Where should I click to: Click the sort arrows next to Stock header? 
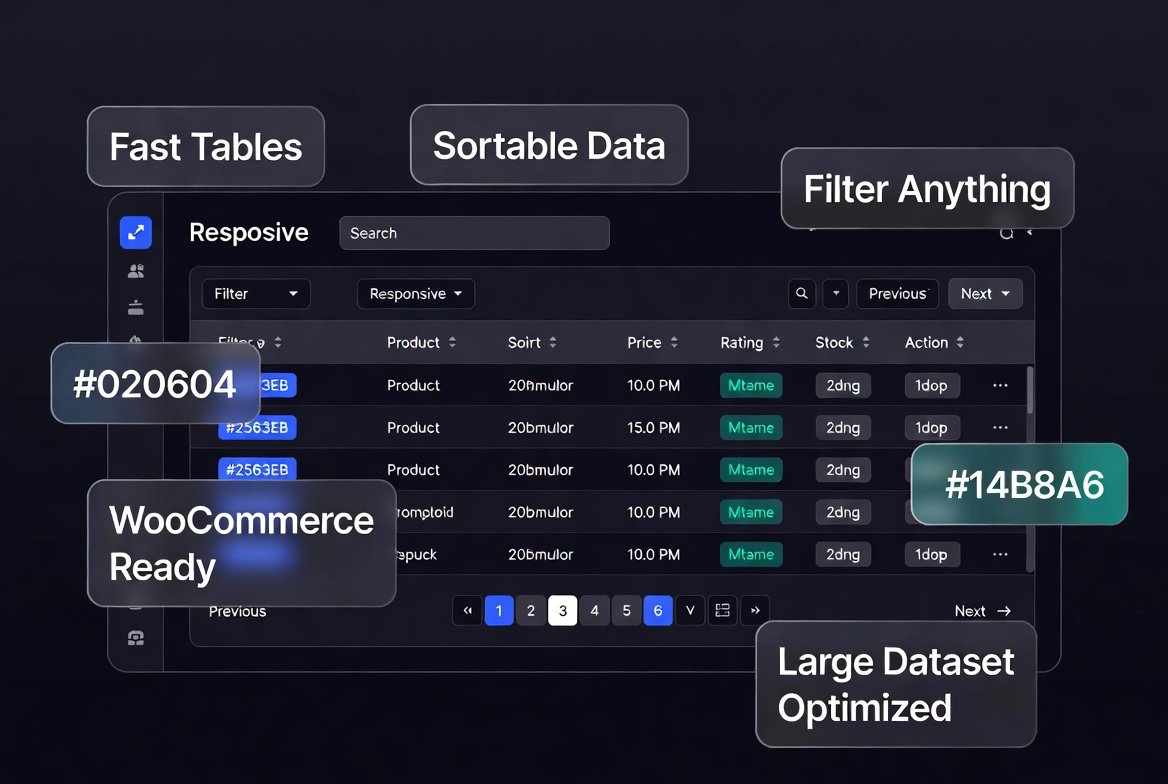click(866, 342)
